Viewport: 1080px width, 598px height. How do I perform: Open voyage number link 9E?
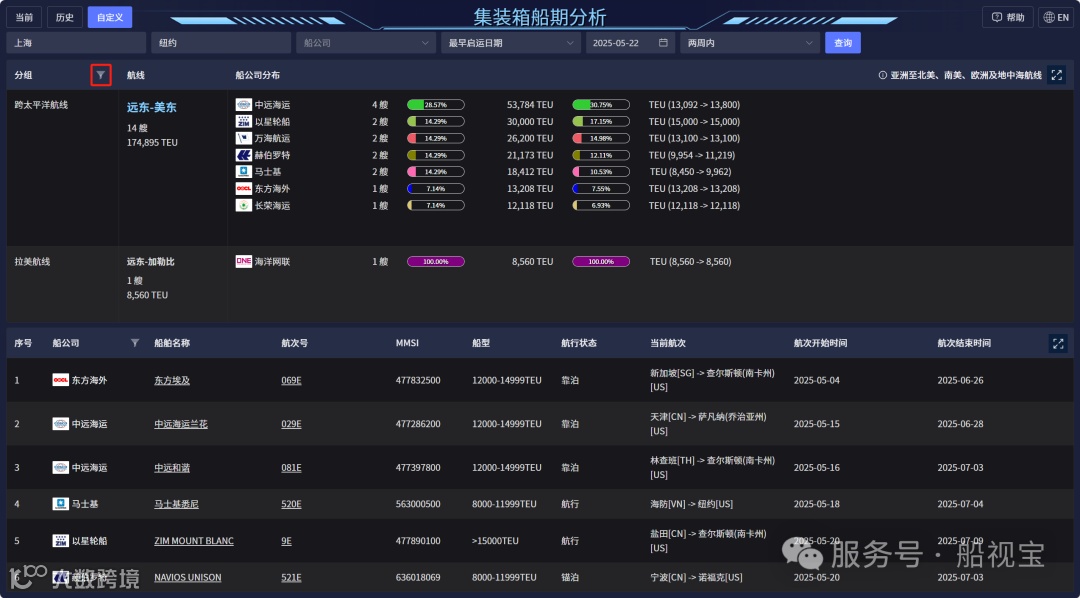coord(287,541)
